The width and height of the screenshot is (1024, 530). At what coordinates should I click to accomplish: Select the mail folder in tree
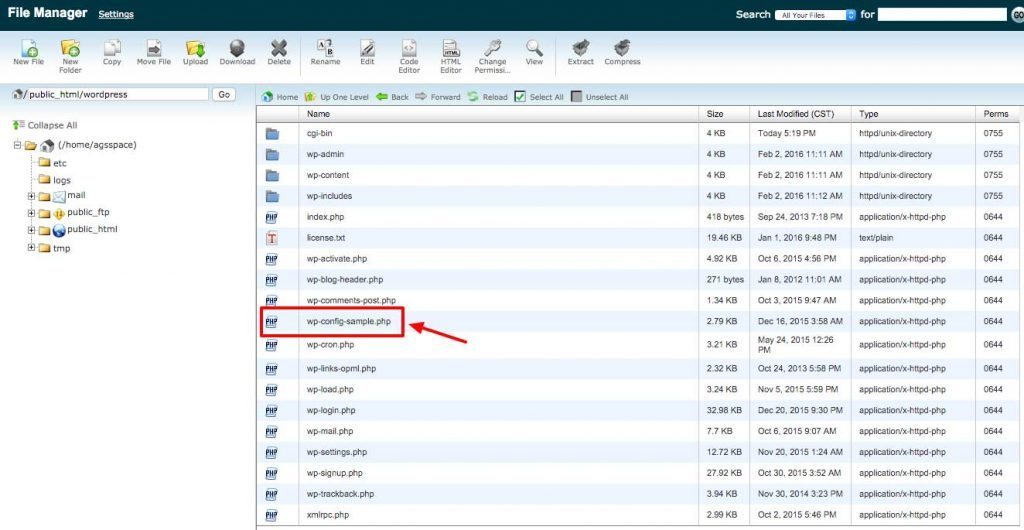click(x=62, y=196)
